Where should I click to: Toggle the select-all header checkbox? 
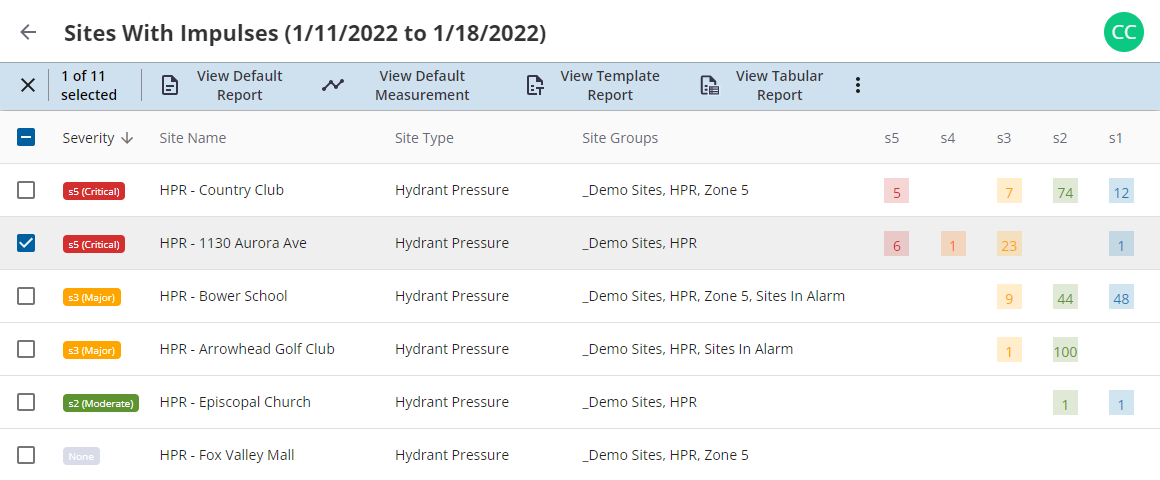pyautogui.click(x=26, y=138)
